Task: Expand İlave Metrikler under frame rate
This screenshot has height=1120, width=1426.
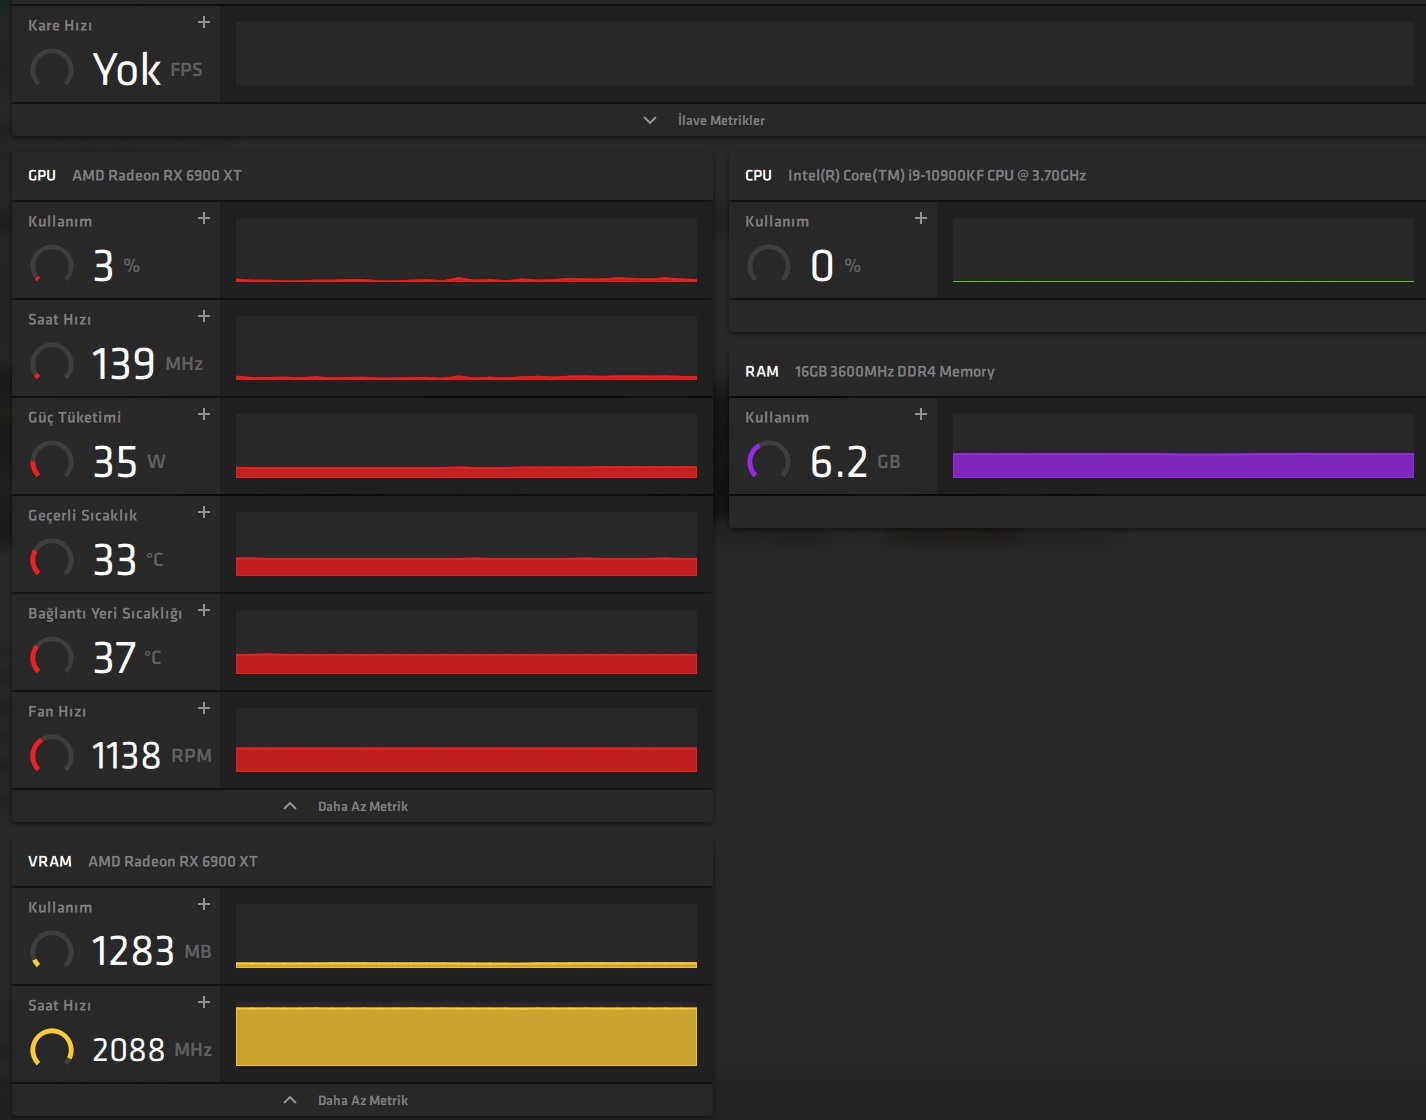Action: 706,120
